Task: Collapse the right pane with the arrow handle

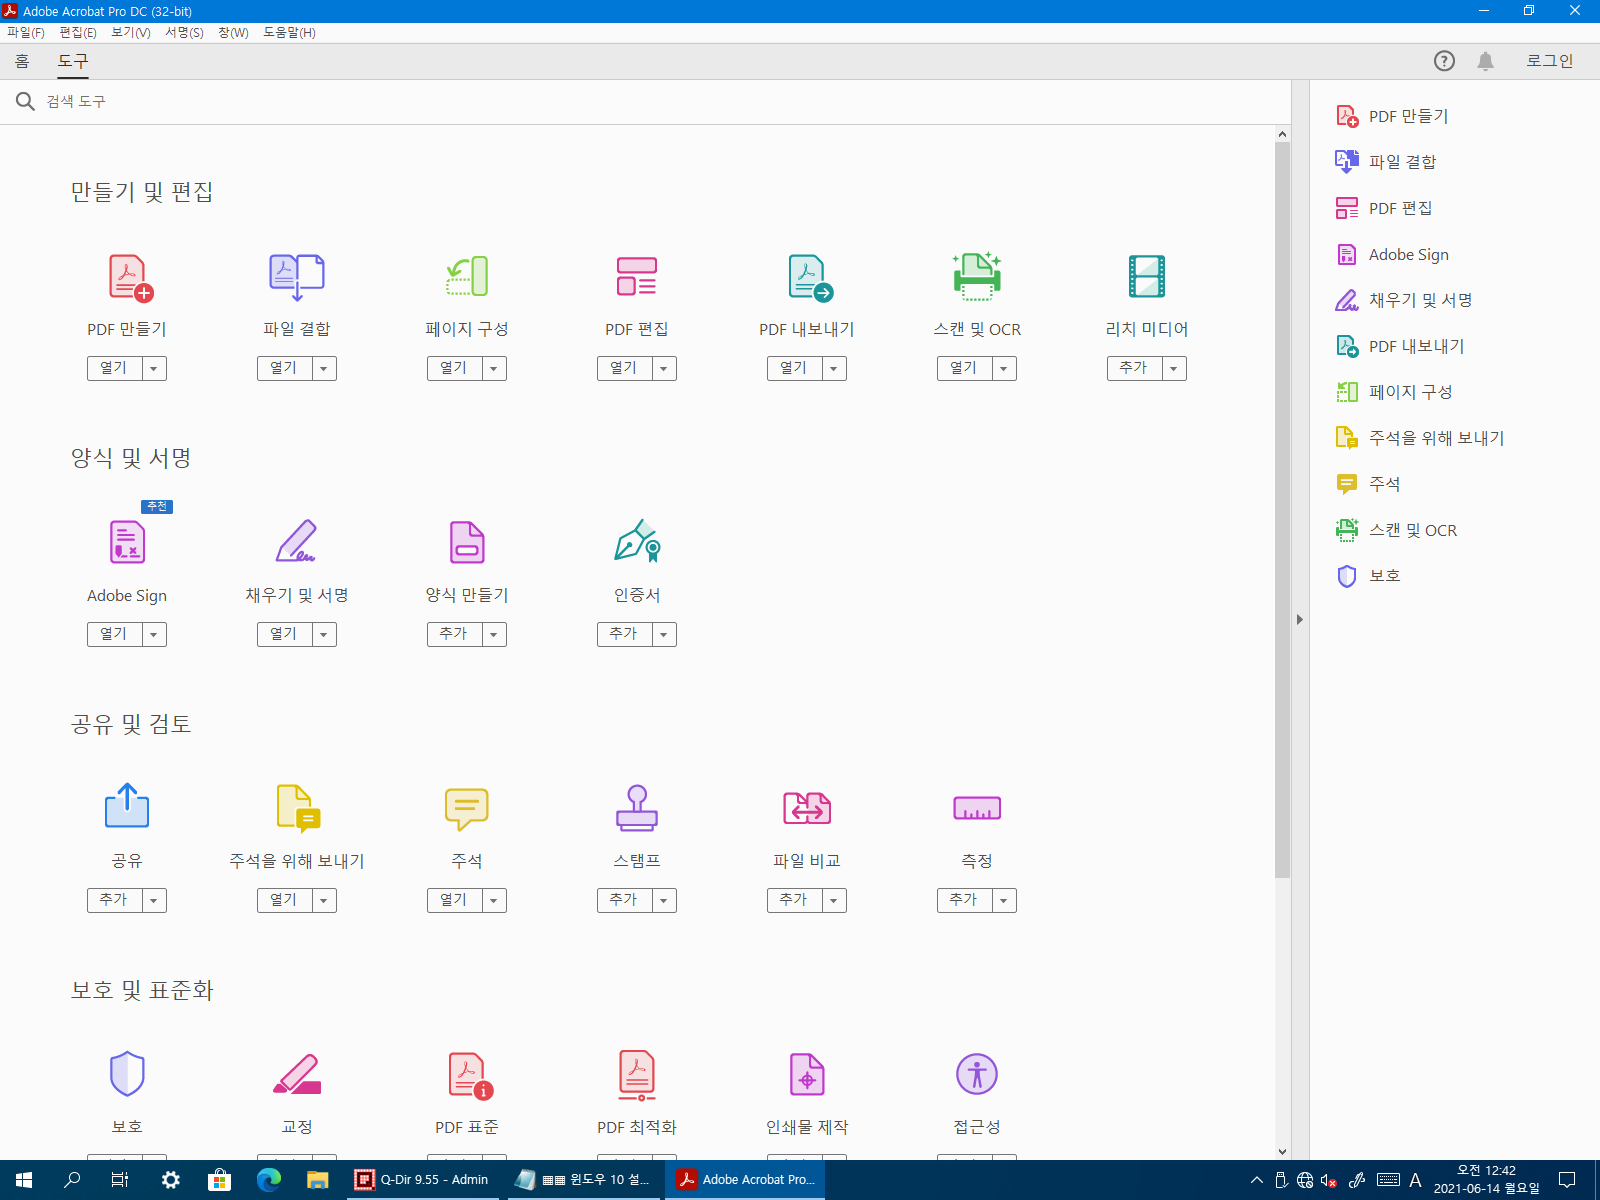Action: [1300, 620]
